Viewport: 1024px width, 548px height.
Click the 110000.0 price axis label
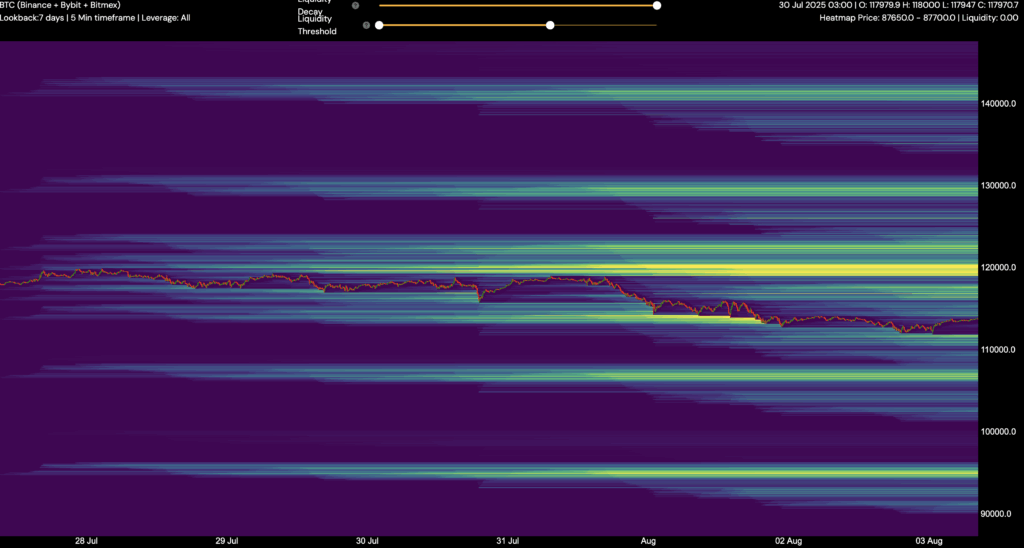pos(999,349)
